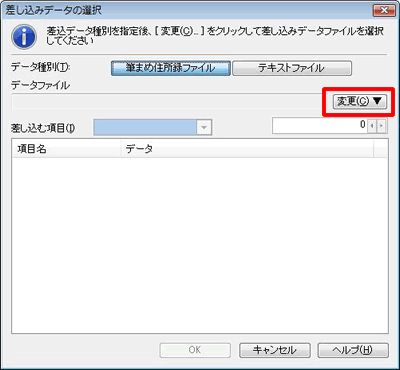The height and width of the screenshot is (370, 400).
Task: Click the データ column header
Action: pyautogui.click(x=247, y=149)
